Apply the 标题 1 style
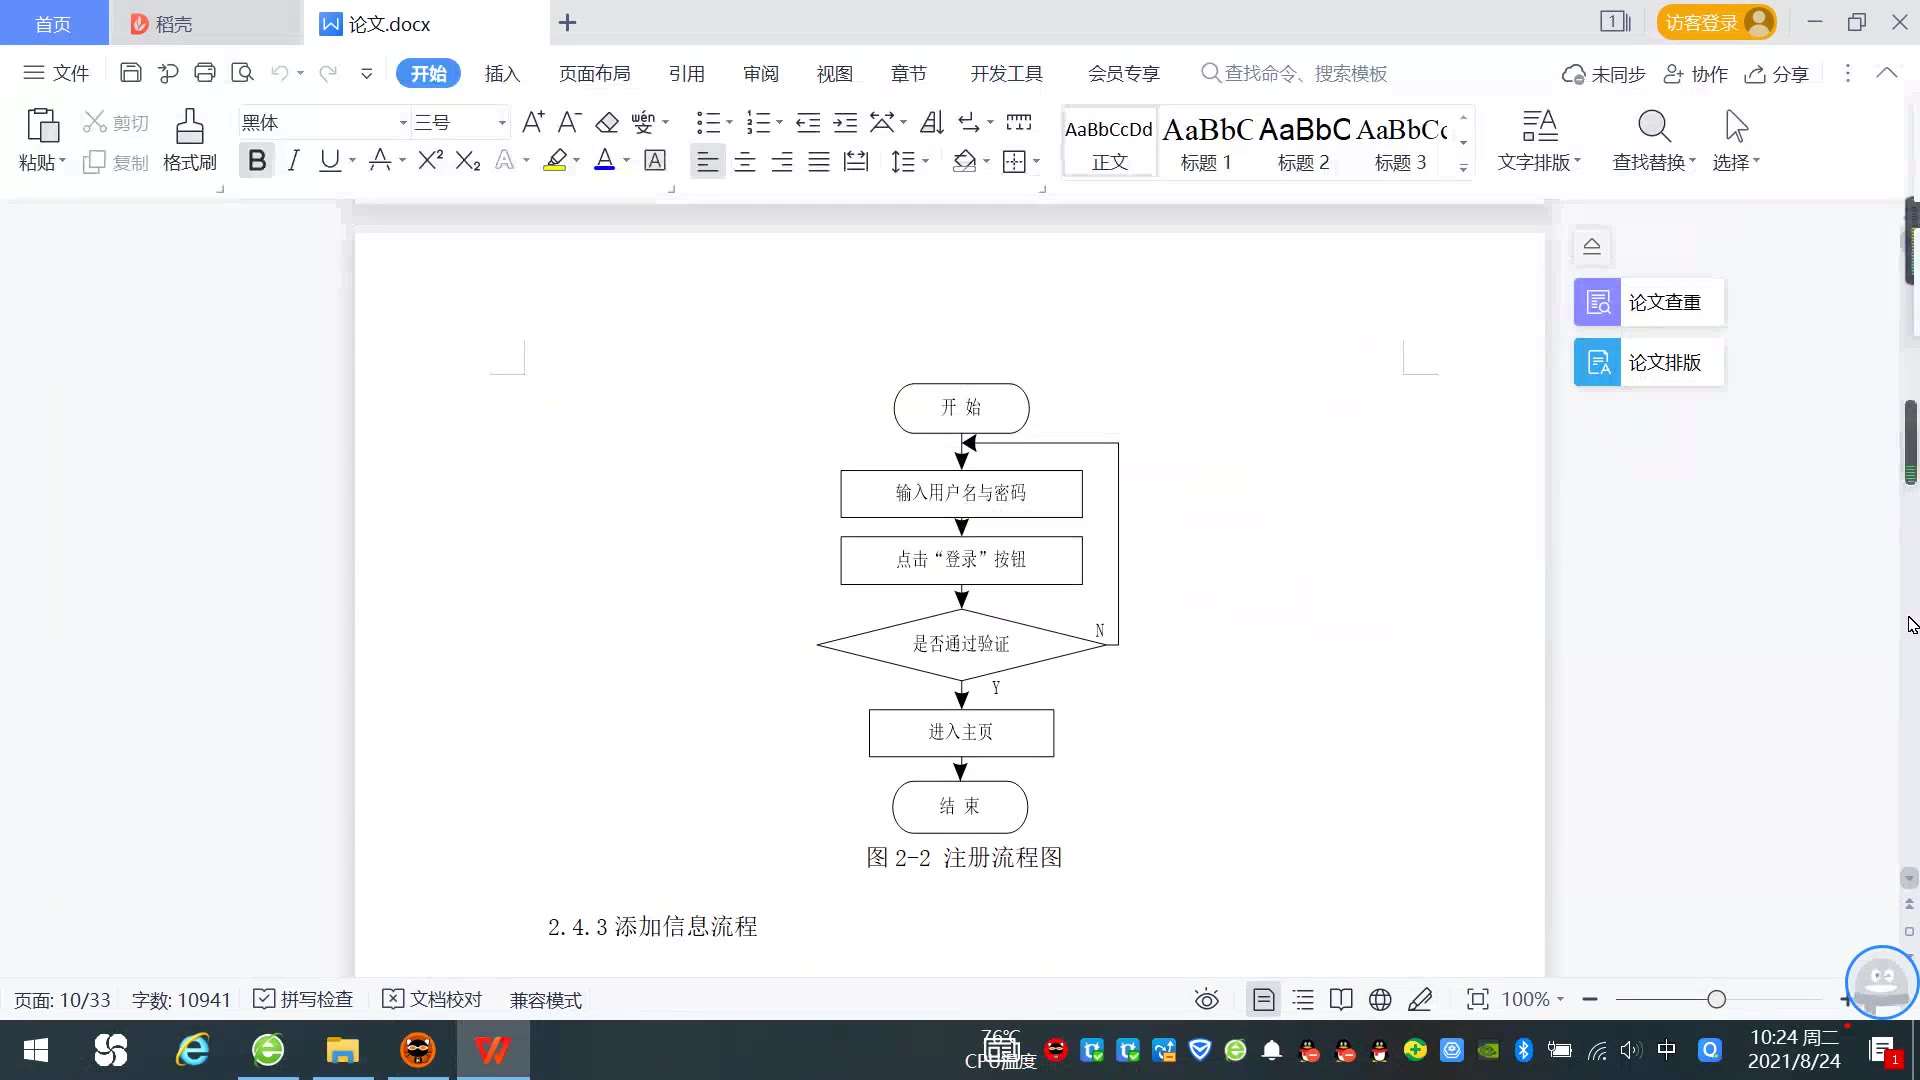 1206,143
